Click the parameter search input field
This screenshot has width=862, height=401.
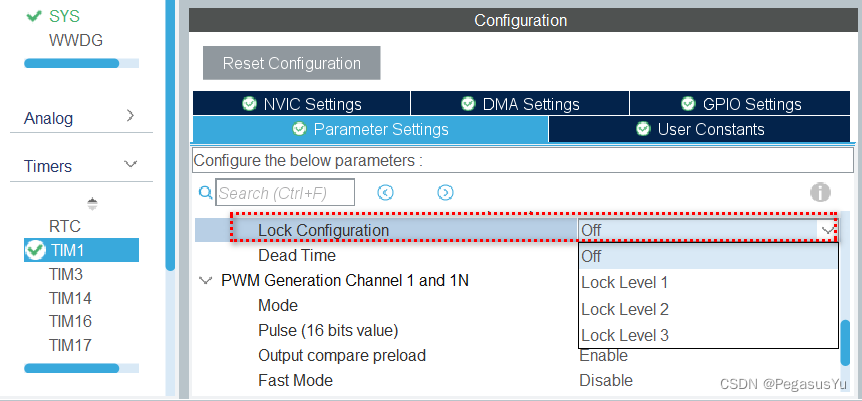pyautogui.click(x=271, y=193)
